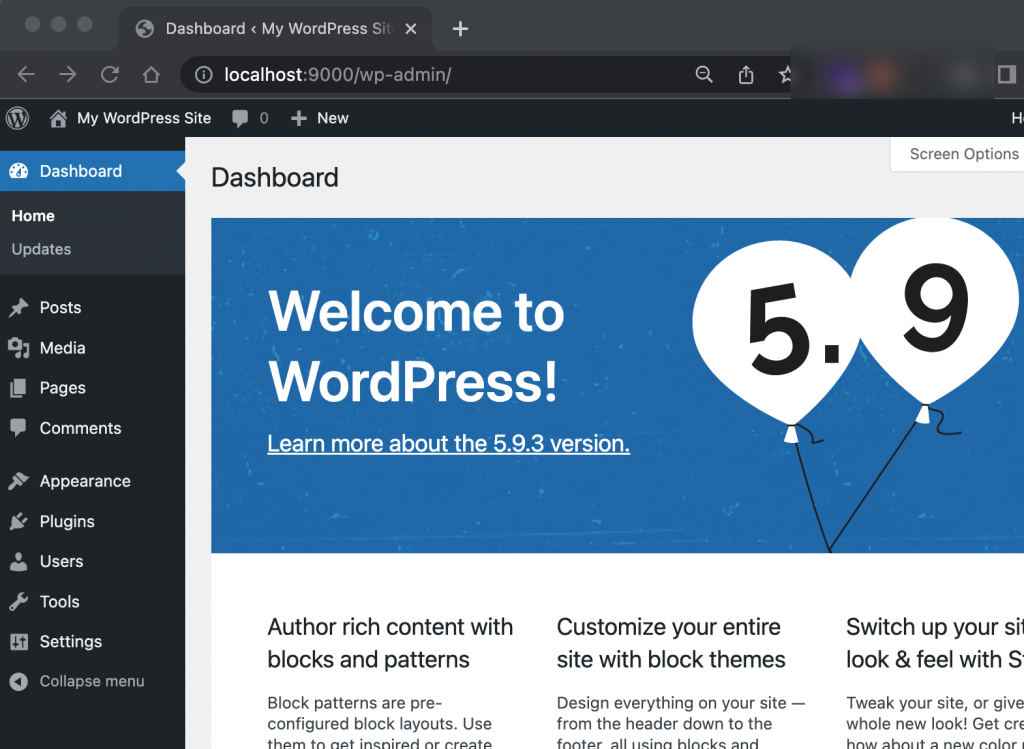Click the share icon in address bar
Image resolution: width=1024 pixels, height=749 pixels.
click(x=746, y=74)
